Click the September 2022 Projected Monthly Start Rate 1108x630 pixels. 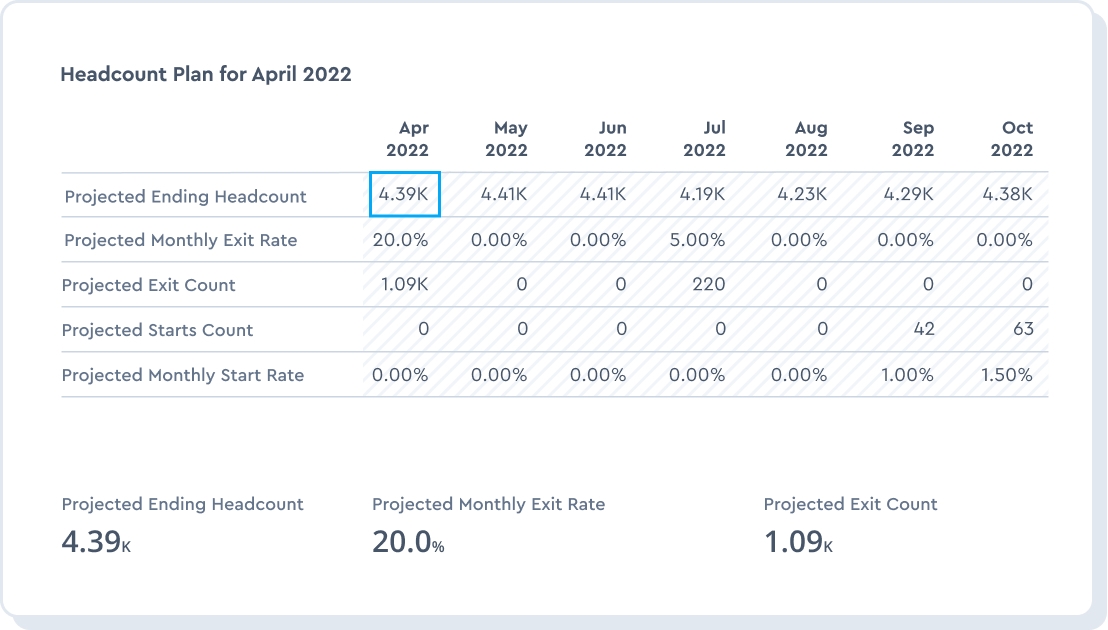pyautogui.click(x=905, y=375)
